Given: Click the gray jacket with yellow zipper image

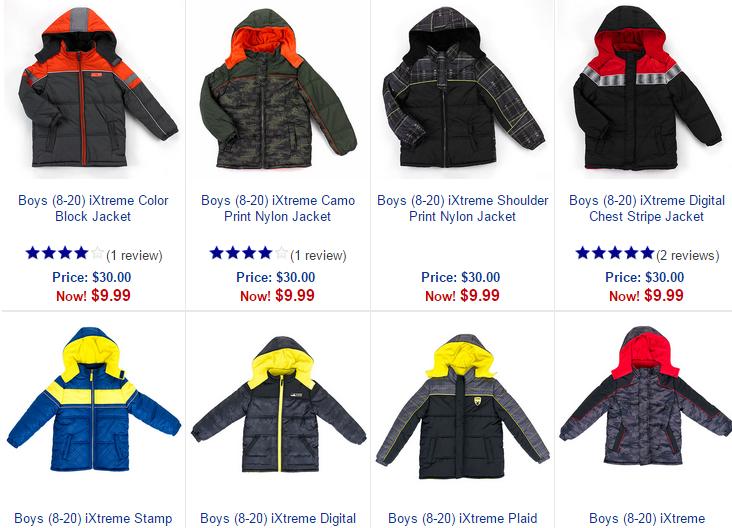Looking at the screenshot, I should click(x=279, y=404).
